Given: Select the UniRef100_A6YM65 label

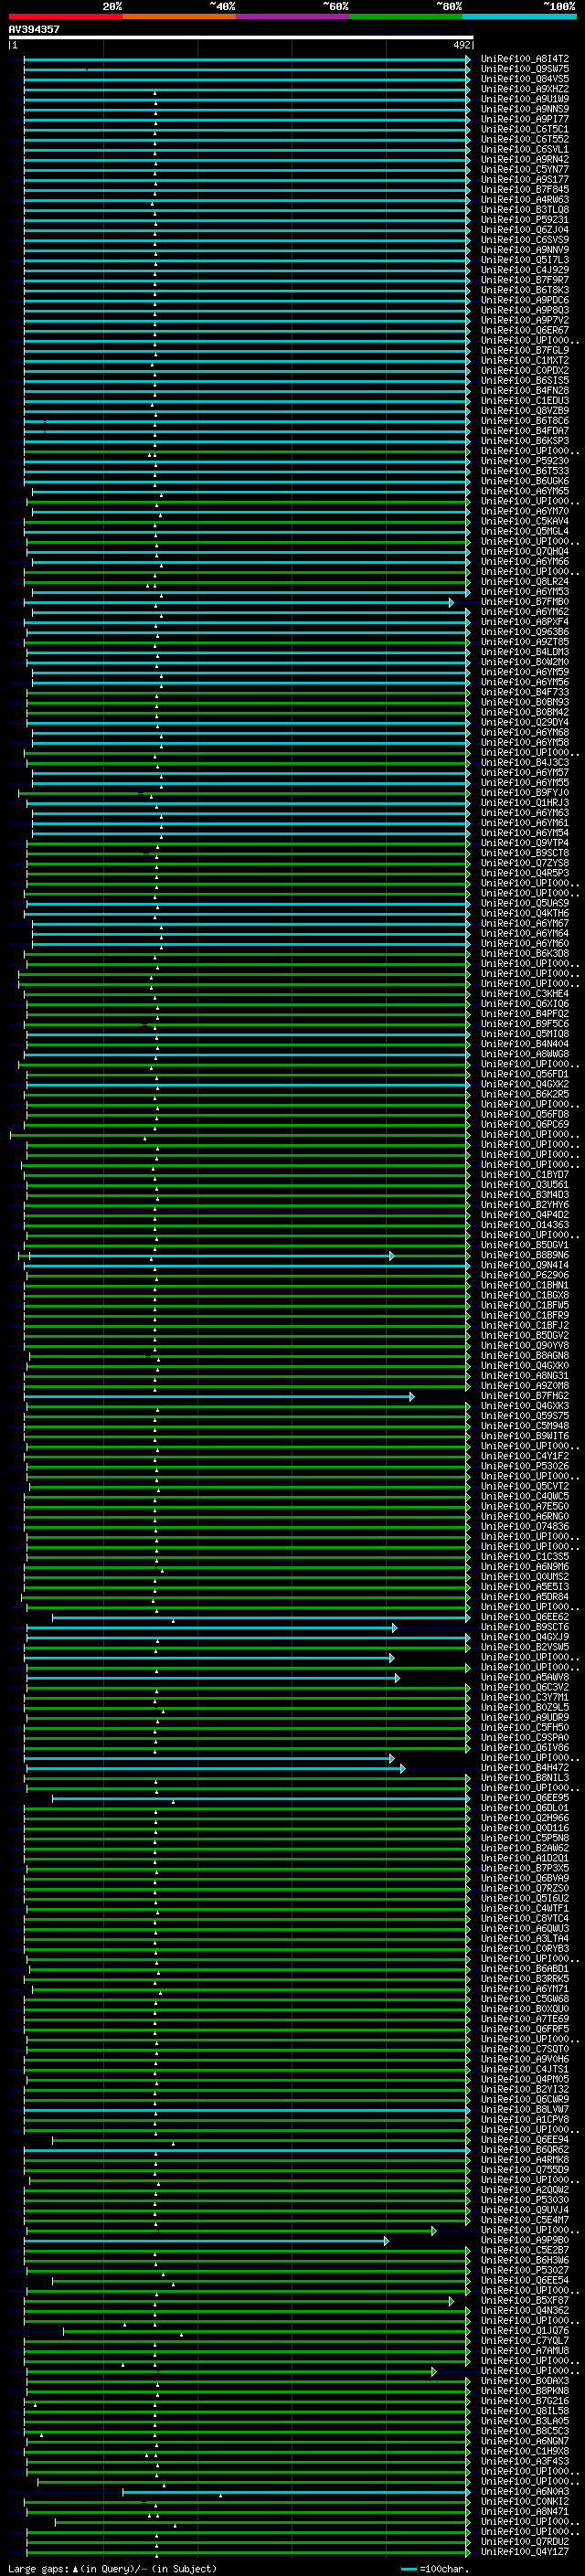Looking at the screenshot, I should [x=525, y=491].
